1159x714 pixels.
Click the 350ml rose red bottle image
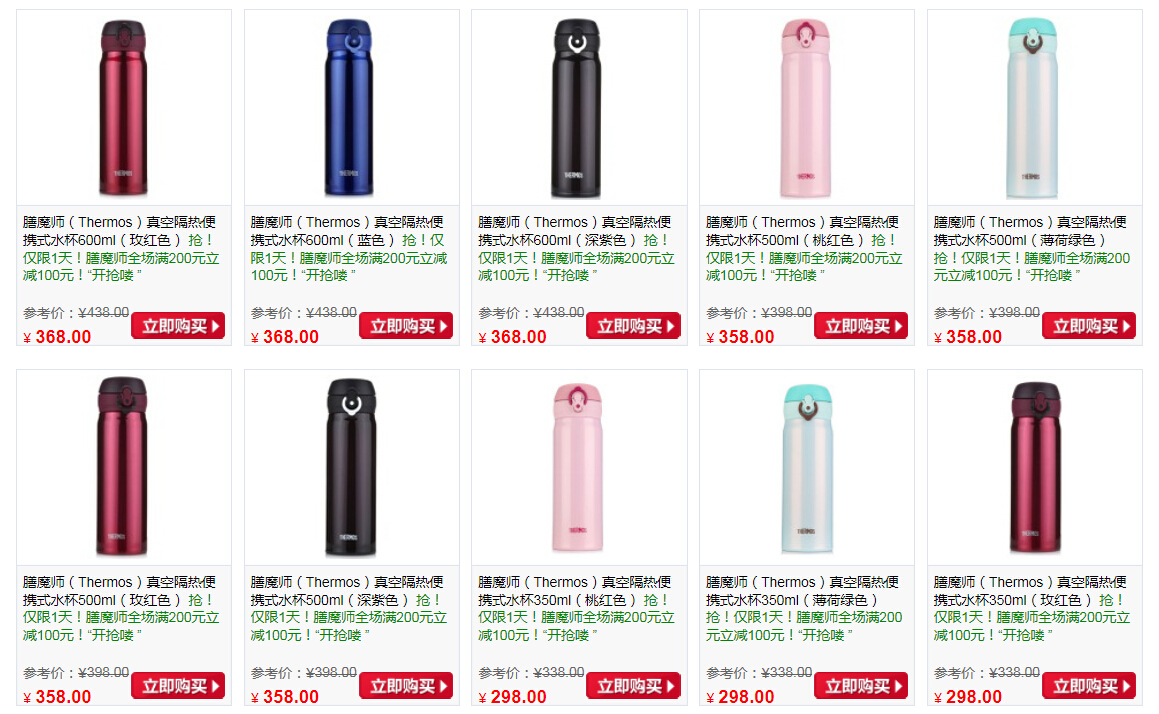[x=1034, y=468]
